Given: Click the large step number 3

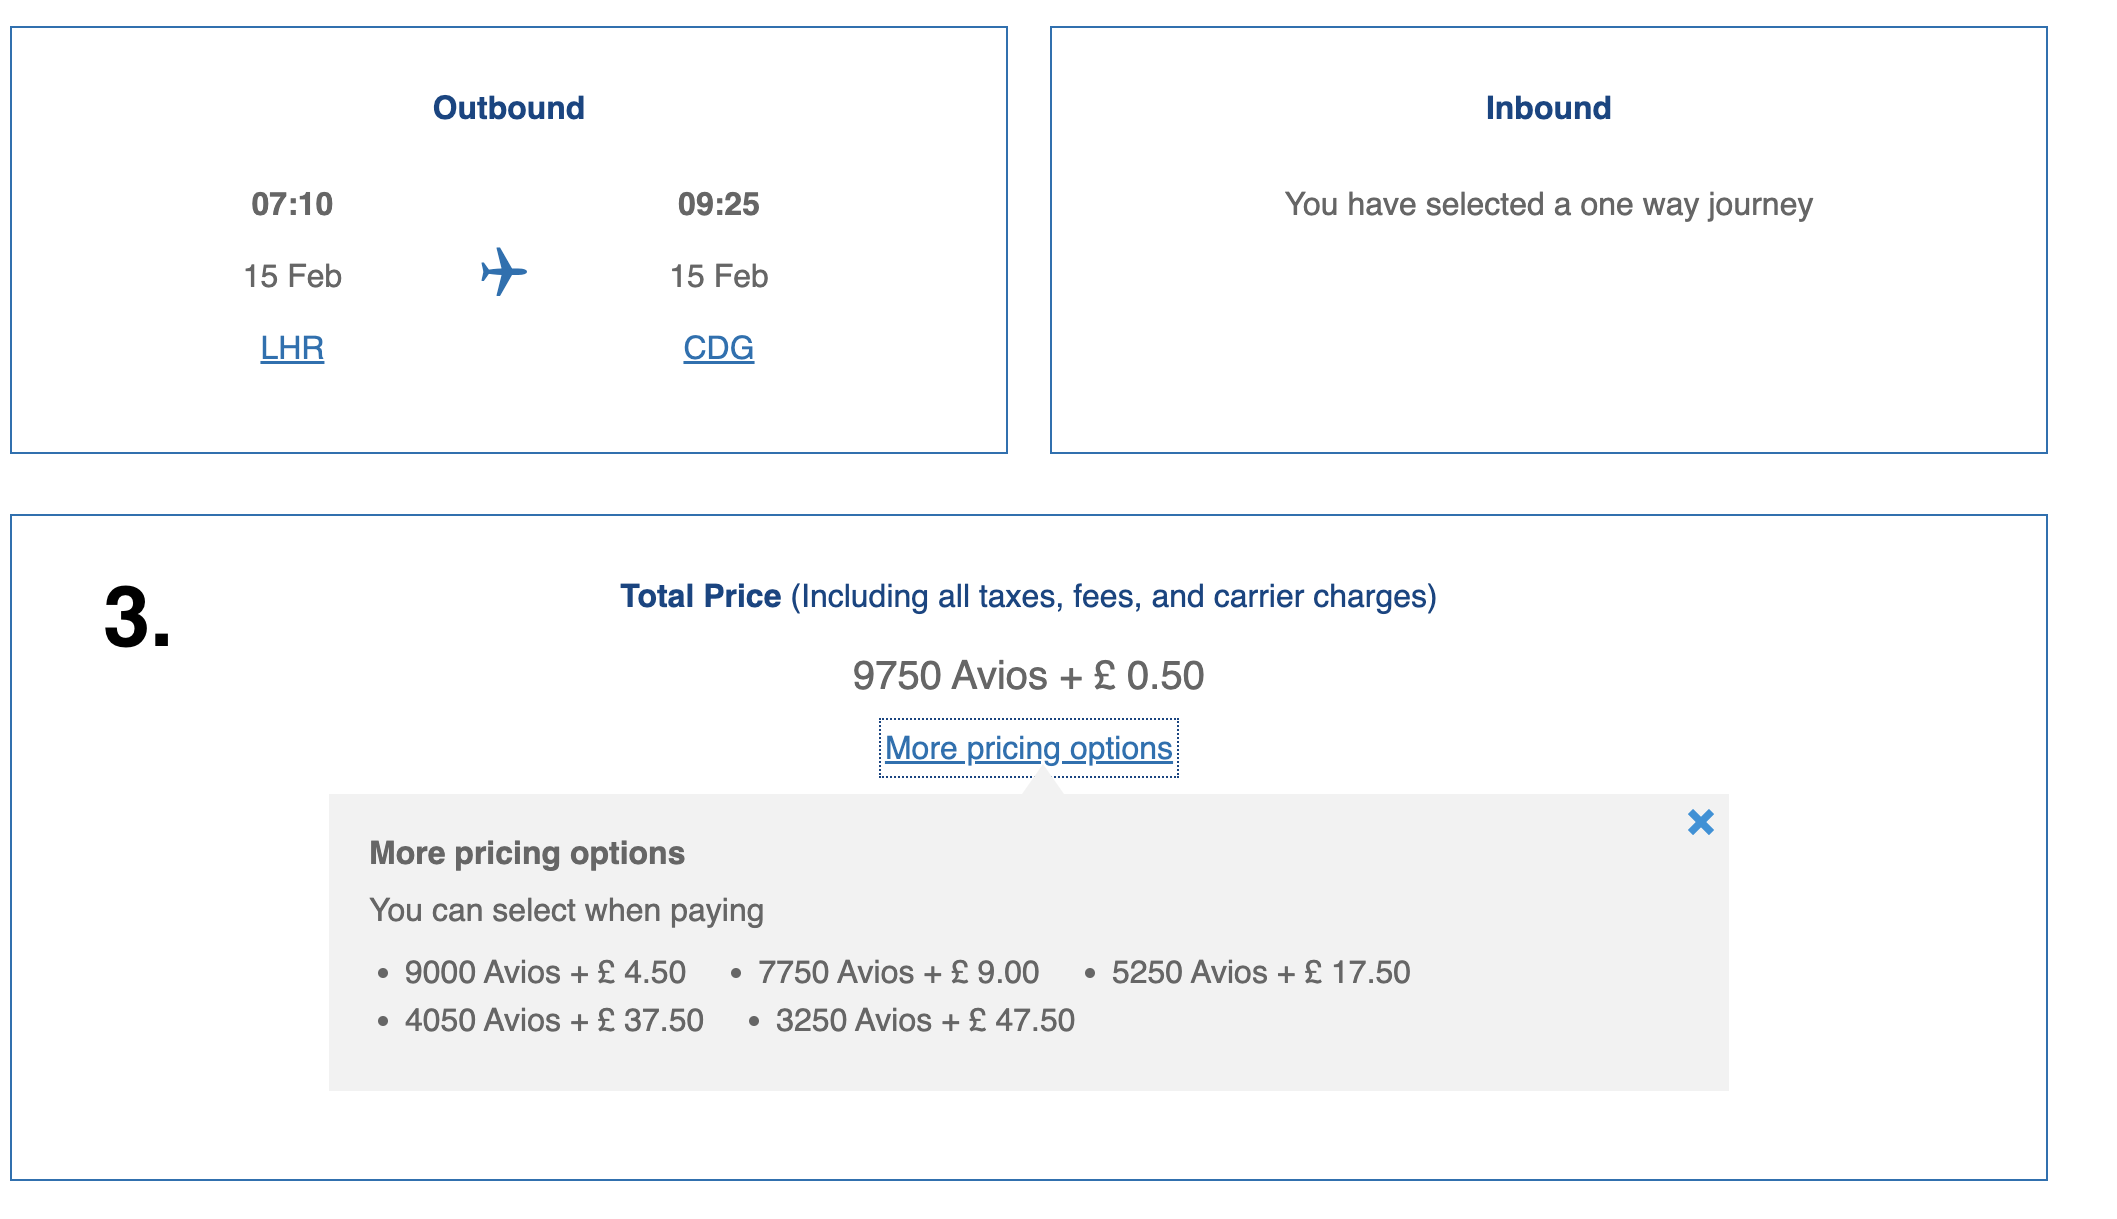Looking at the screenshot, I should point(136,618).
